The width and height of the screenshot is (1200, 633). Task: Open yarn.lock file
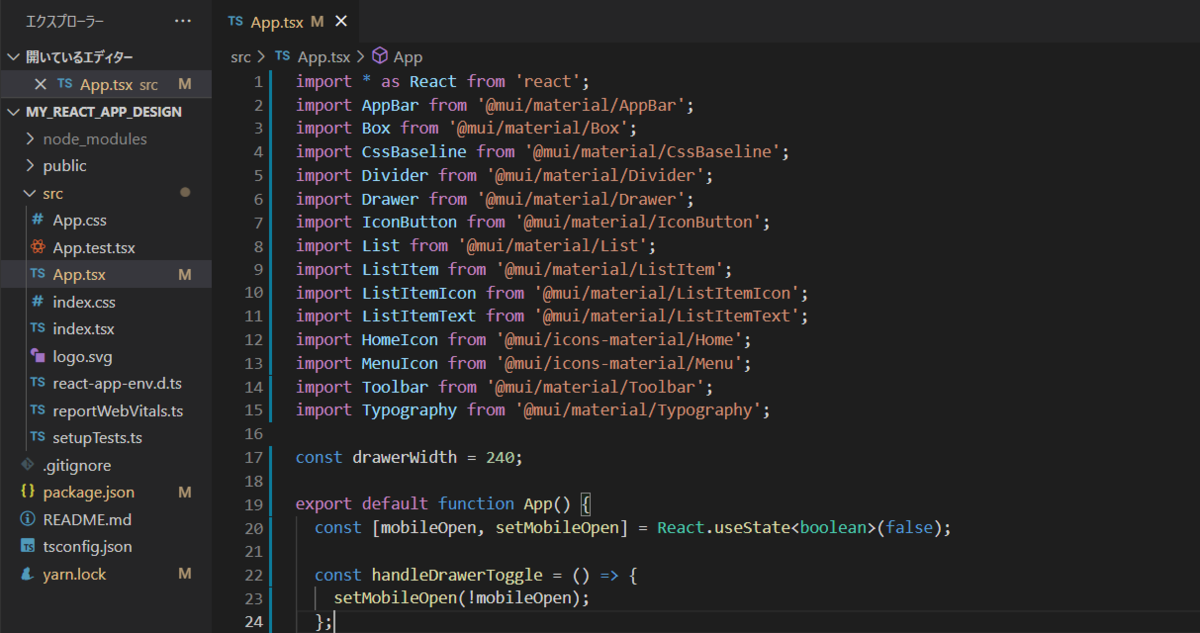click(74, 574)
